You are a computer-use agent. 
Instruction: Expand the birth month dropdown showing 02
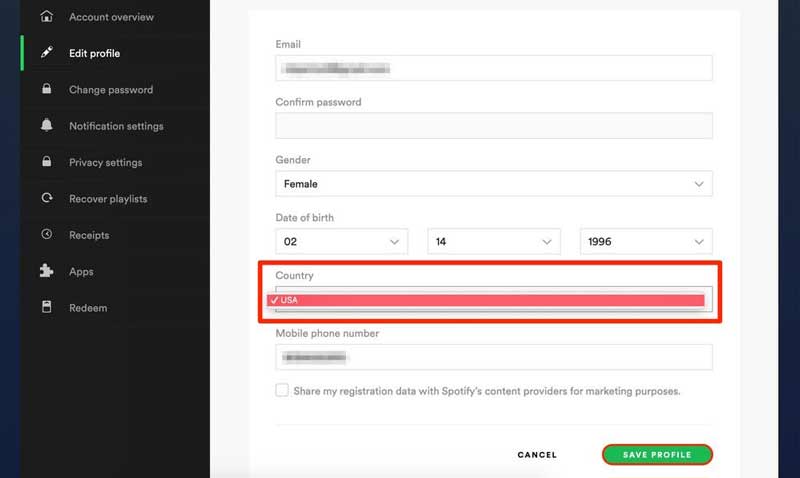(x=341, y=241)
